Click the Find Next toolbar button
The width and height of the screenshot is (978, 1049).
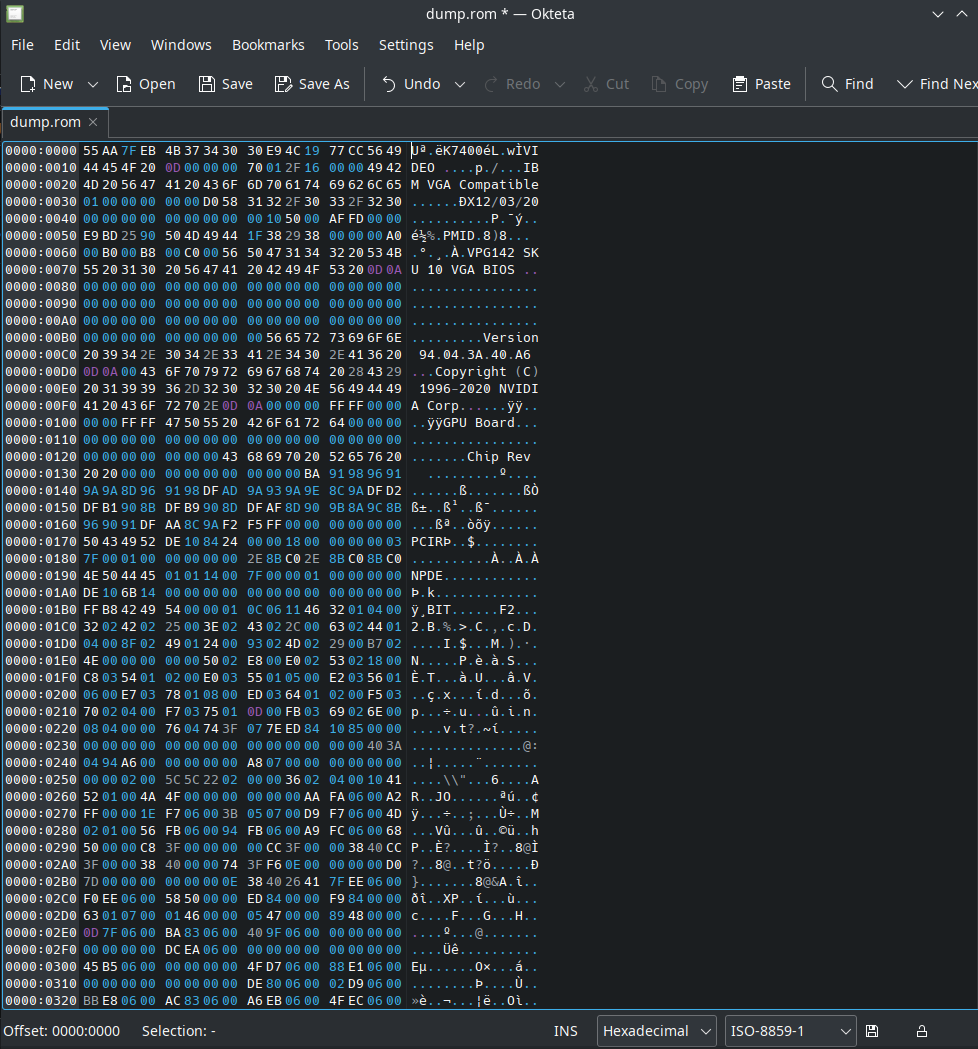click(936, 84)
